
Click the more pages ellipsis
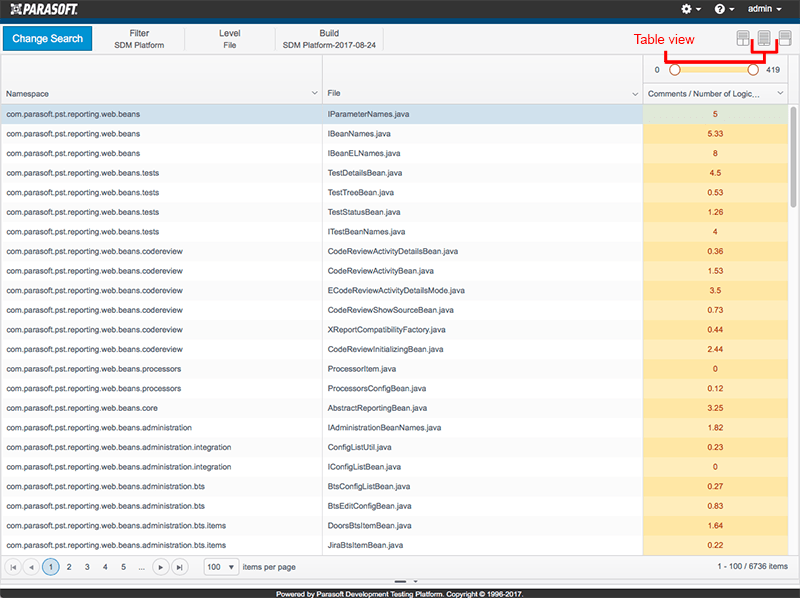click(141, 567)
